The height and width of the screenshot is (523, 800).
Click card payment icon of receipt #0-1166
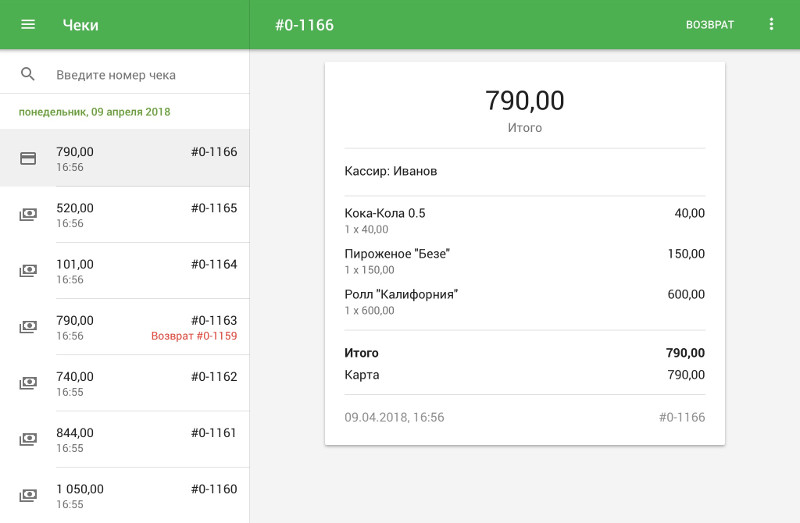[x=28, y=158]
